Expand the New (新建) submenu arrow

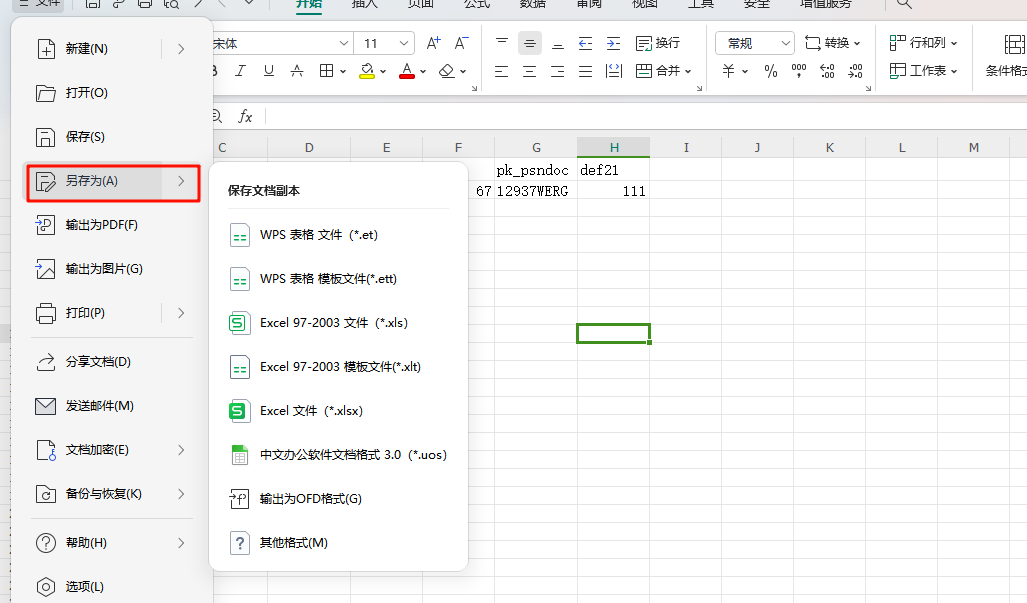coord(181,49)
